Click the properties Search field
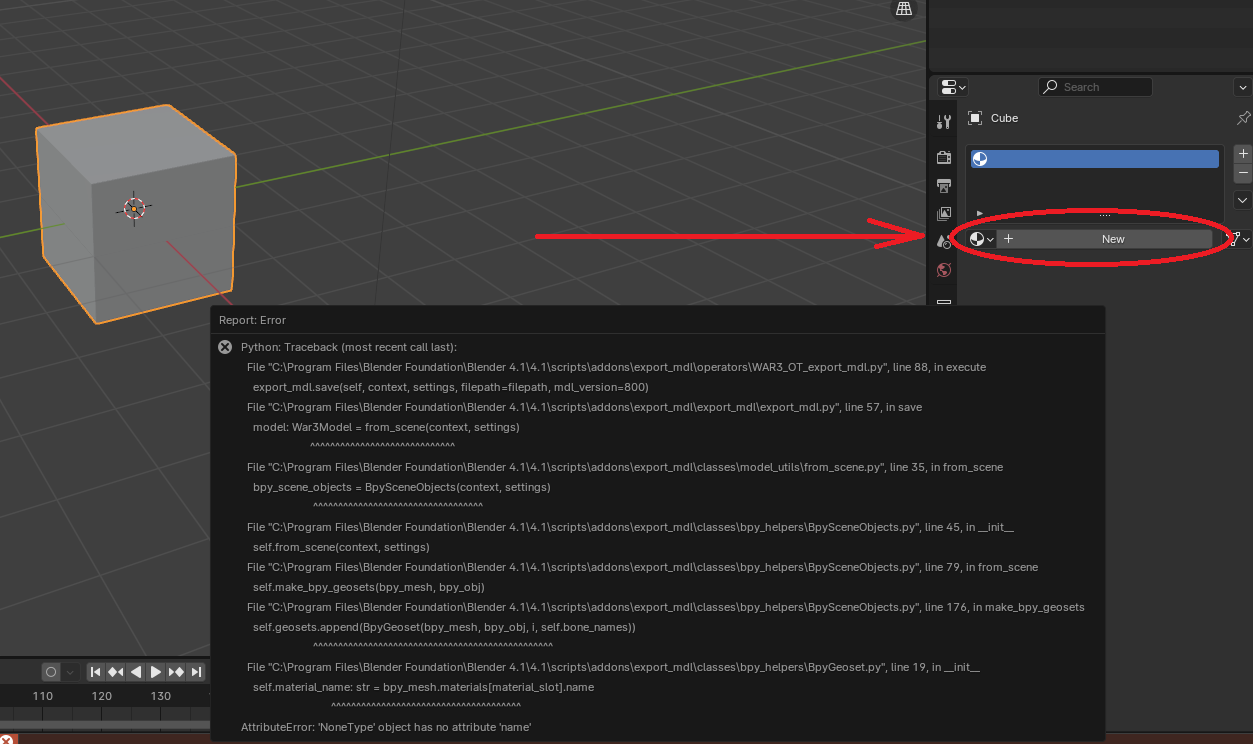Image resolution: width=1253 pixels, height=744 pixels. (1095, 87)
